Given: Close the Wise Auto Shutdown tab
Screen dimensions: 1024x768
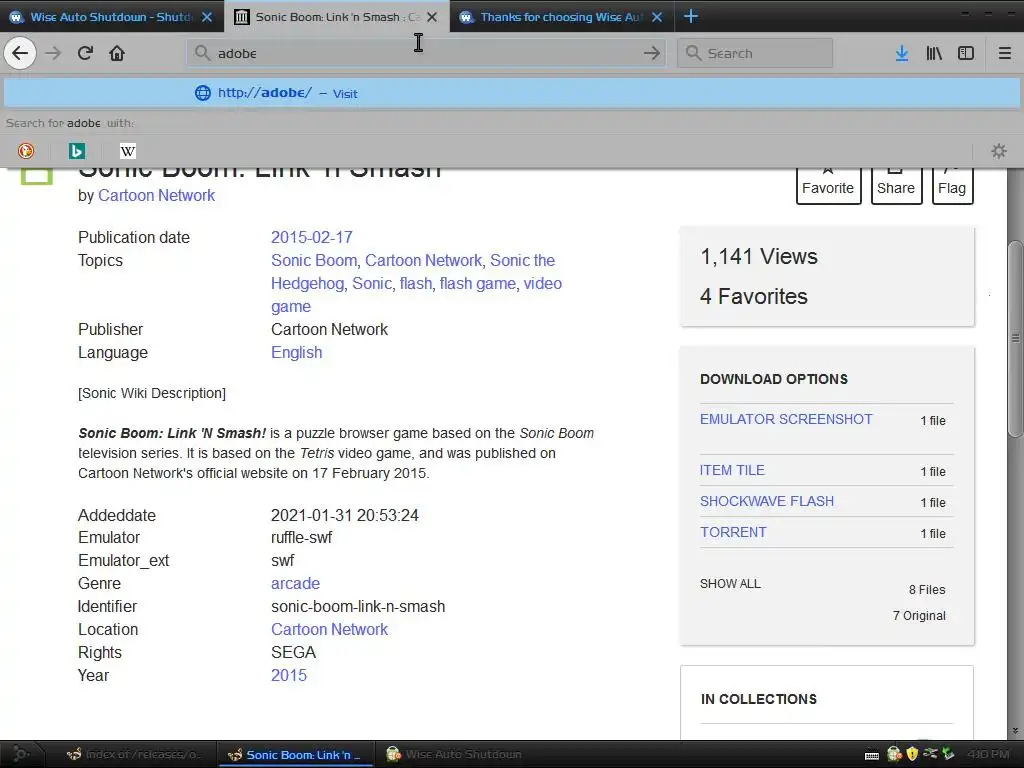Looking at the screenshot, I should pos(207,17).
